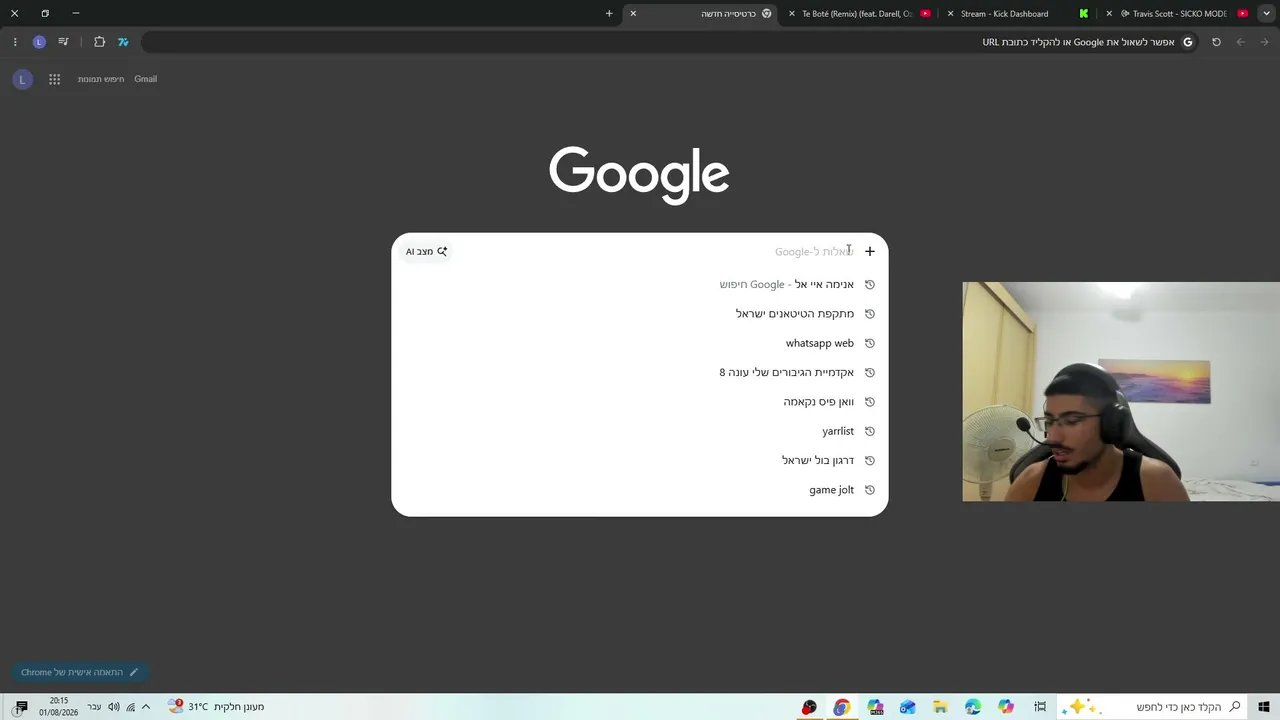The width and height of the screenshot is (1280, 720).
Task: Open the media controls toolbar icon
Action: coord(63,42)
